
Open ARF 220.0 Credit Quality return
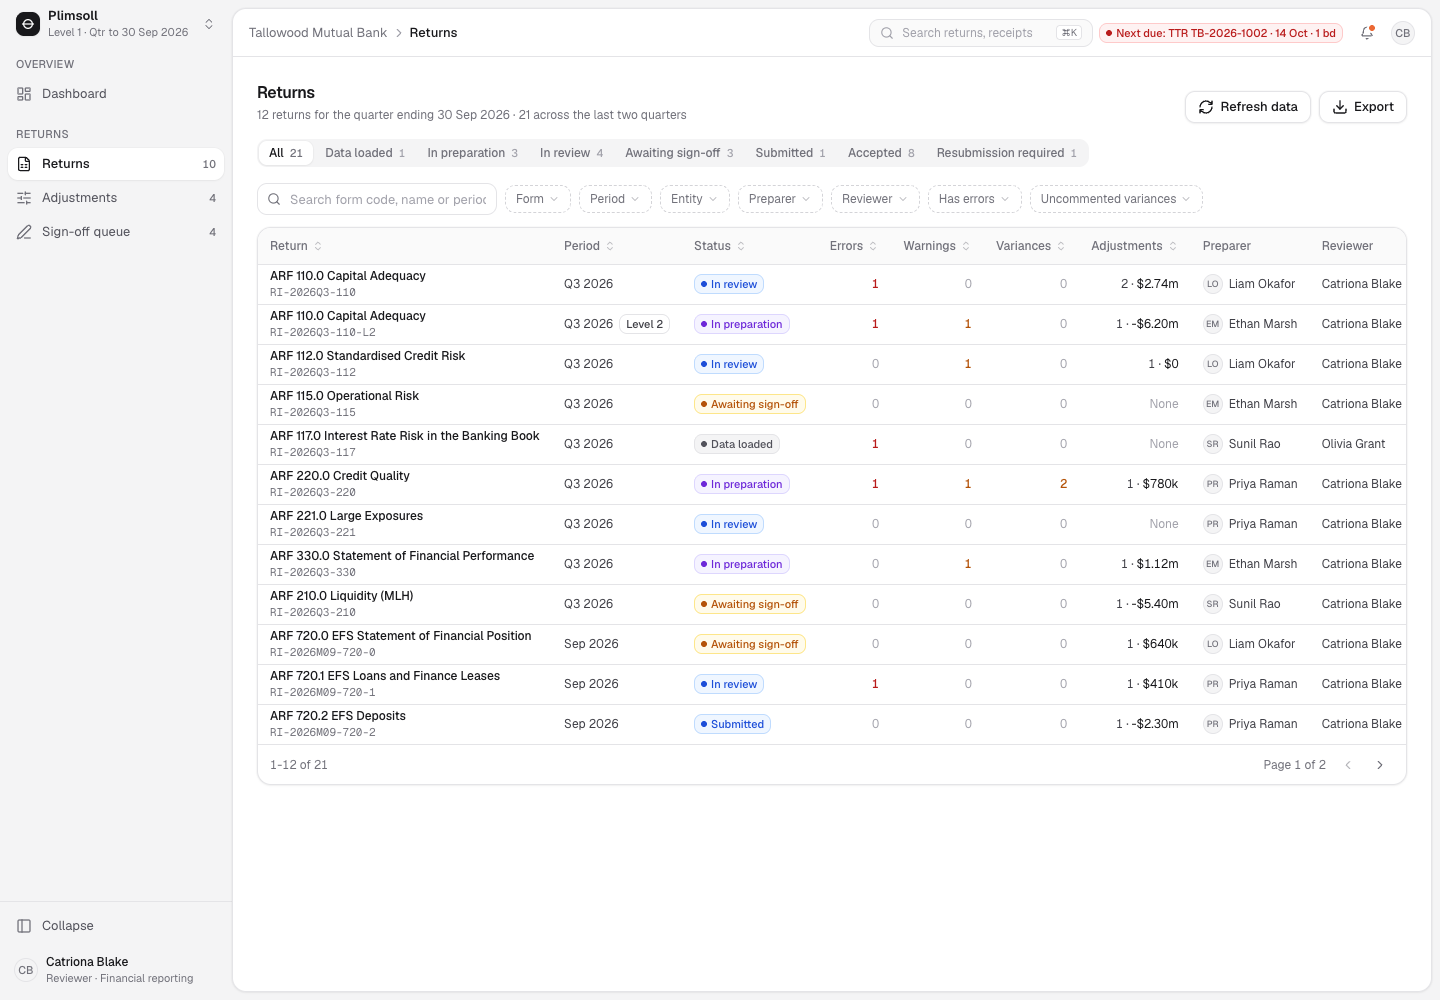(832, 484)
